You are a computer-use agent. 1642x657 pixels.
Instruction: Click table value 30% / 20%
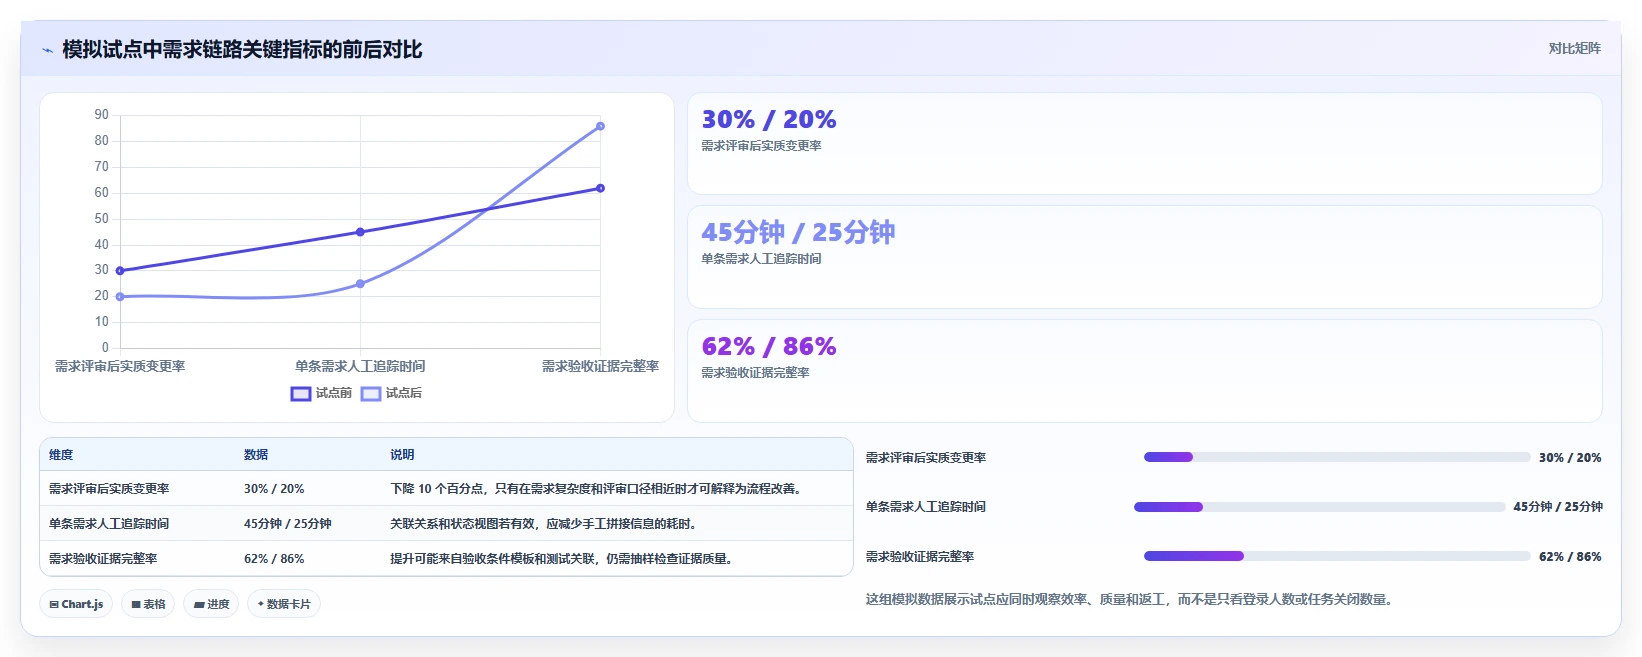274,489
